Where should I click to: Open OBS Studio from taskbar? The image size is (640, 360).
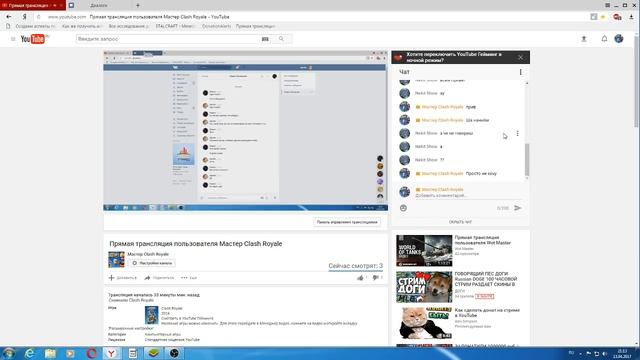(174, 353)
